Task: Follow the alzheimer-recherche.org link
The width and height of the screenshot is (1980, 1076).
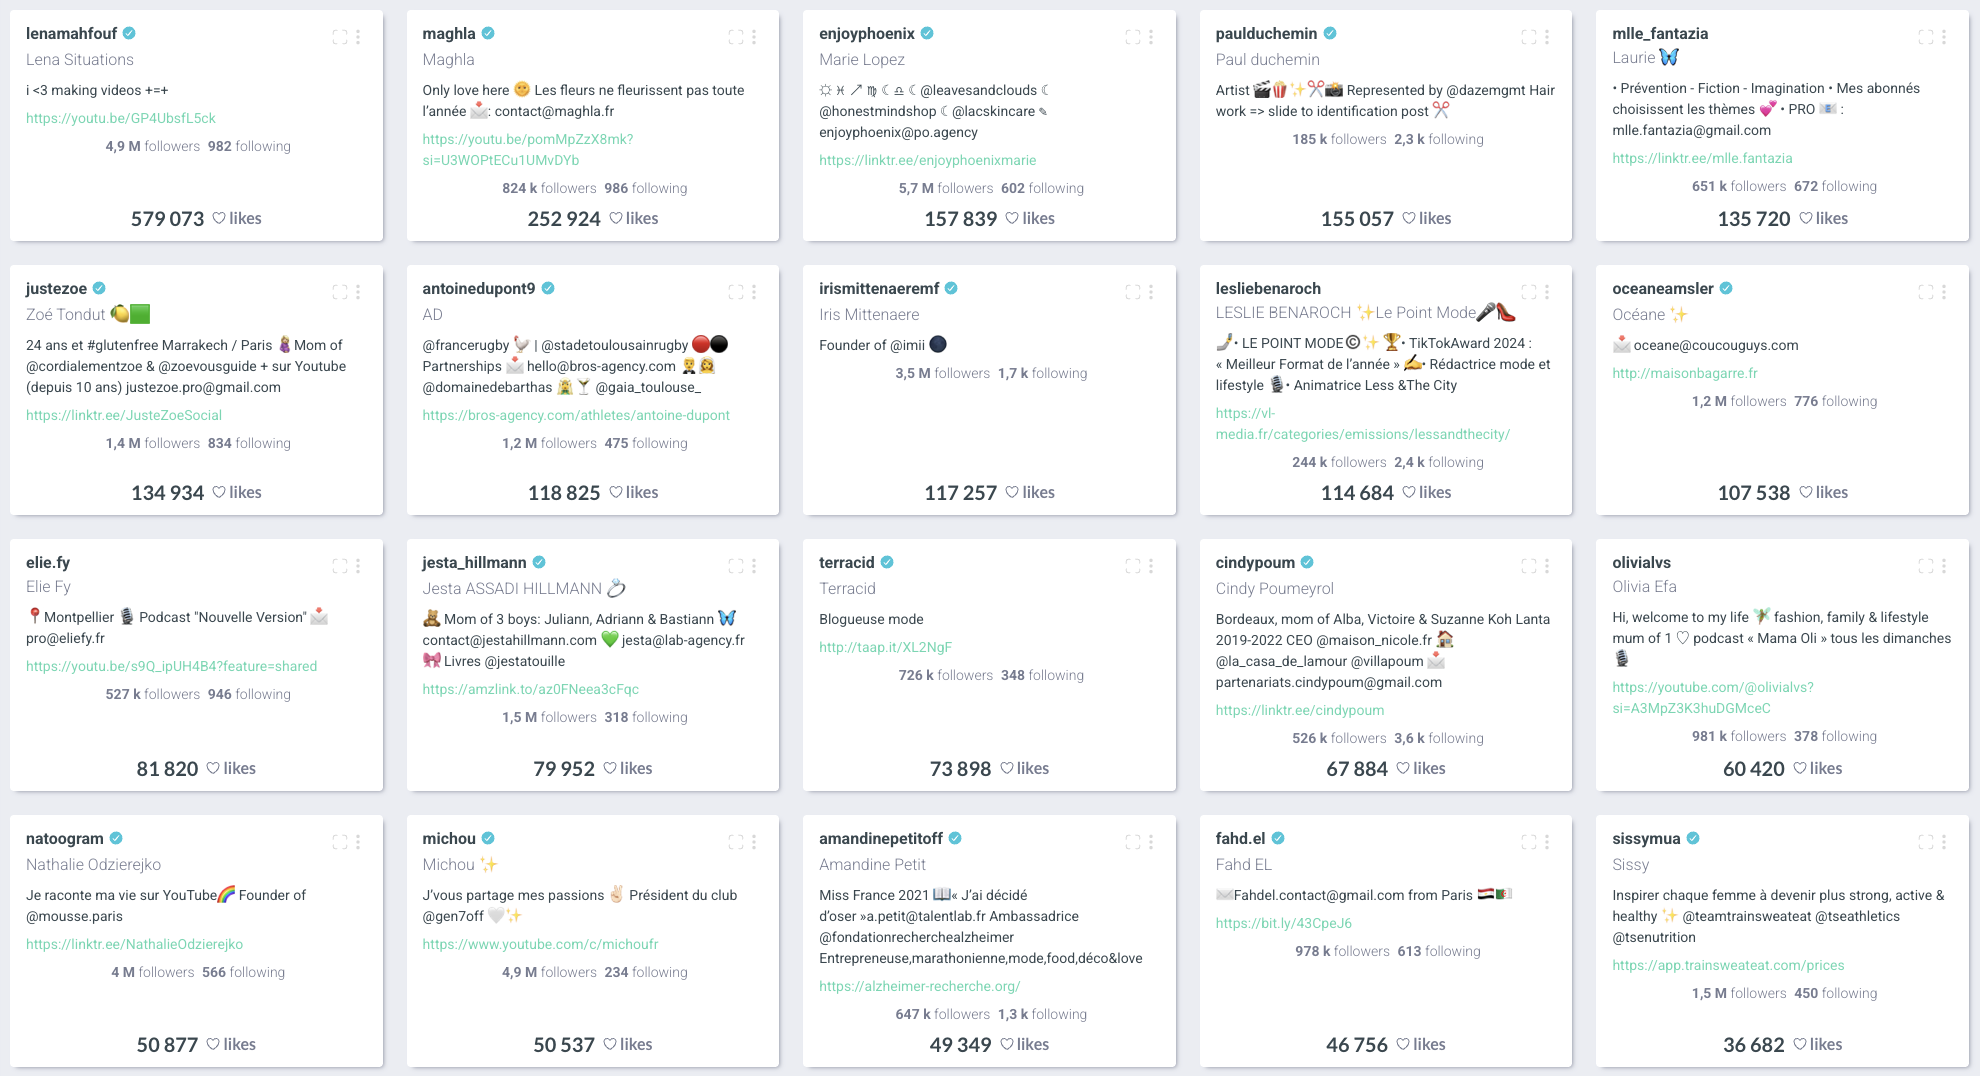Action: (919, 986)
